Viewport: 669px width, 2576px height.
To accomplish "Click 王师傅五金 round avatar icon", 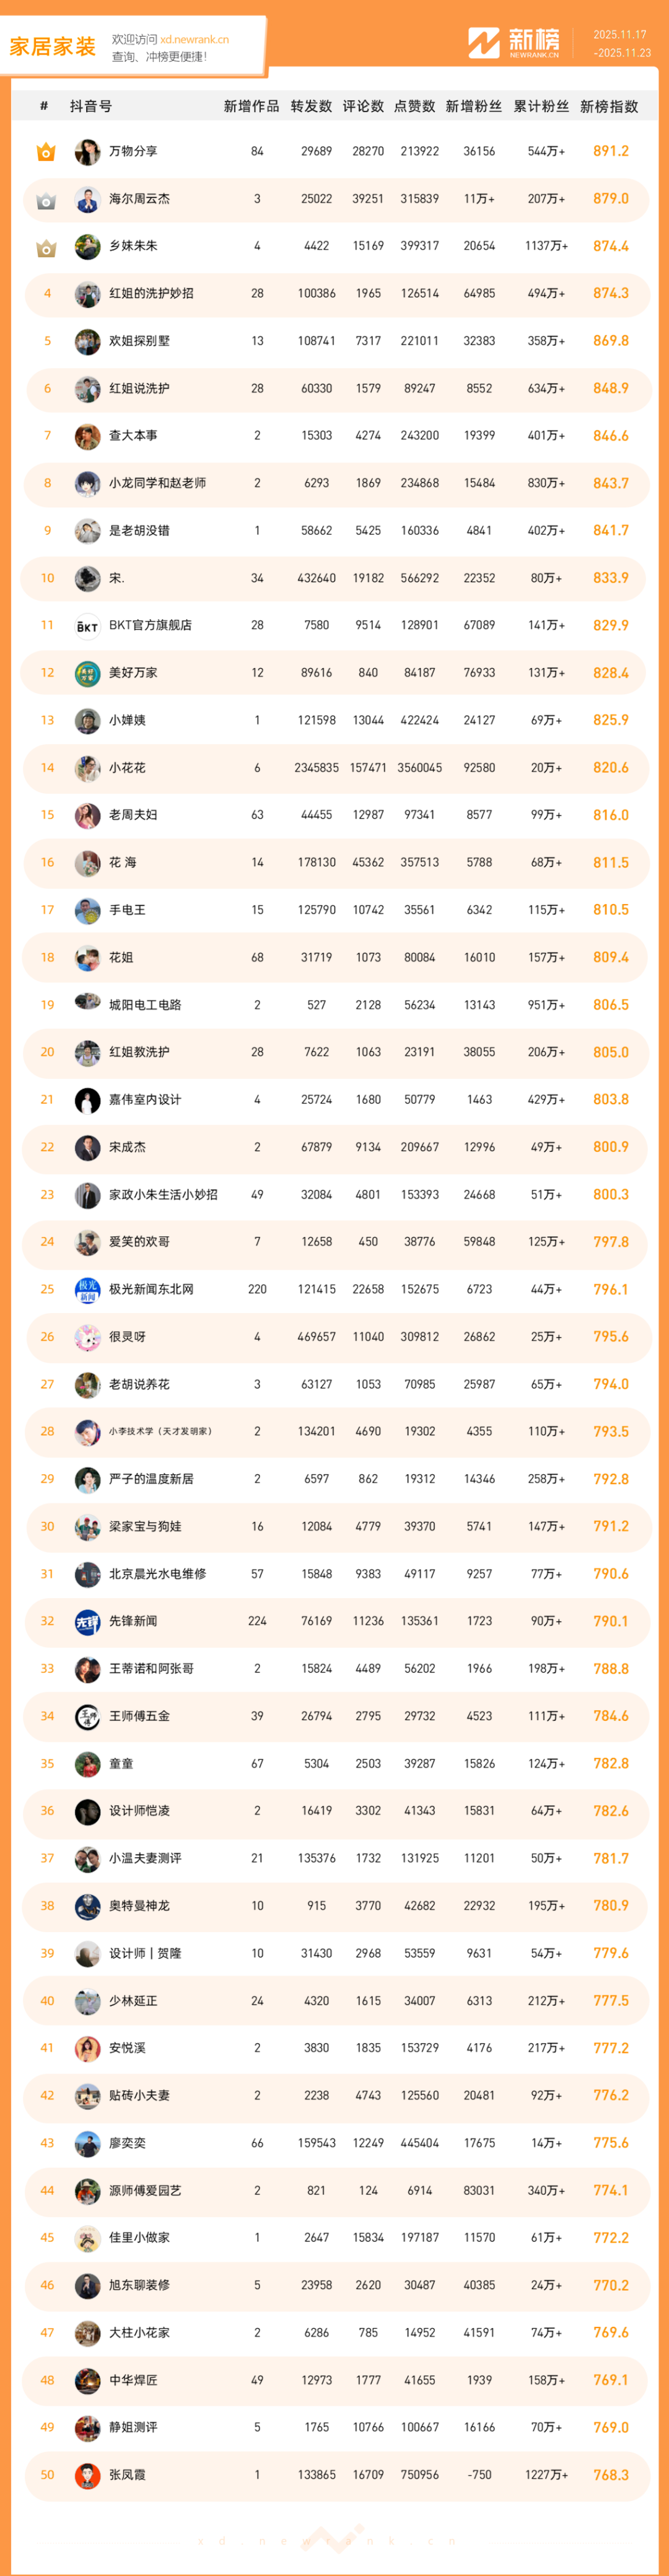I will tap(87, 1717).
